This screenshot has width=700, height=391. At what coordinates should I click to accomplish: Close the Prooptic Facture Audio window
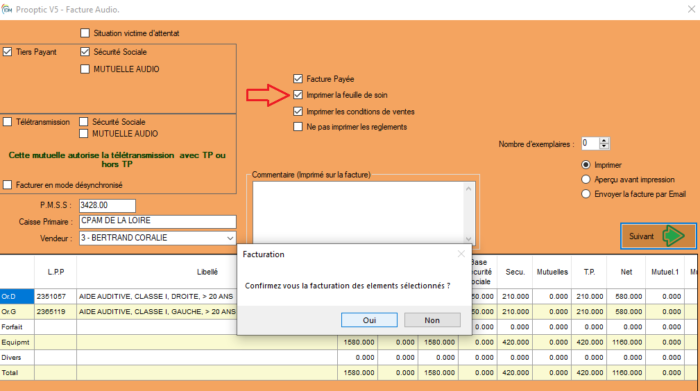click(x=691, y=9)
